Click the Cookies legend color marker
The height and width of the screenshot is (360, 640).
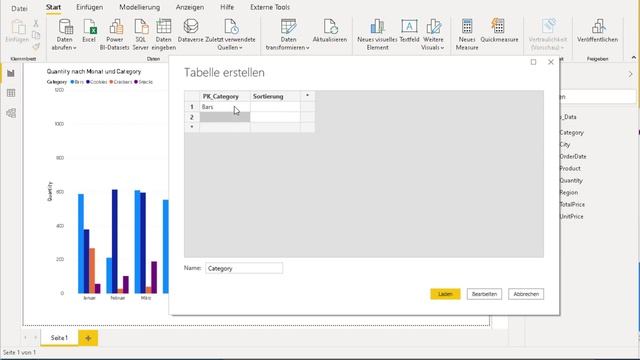click(88, 82)
